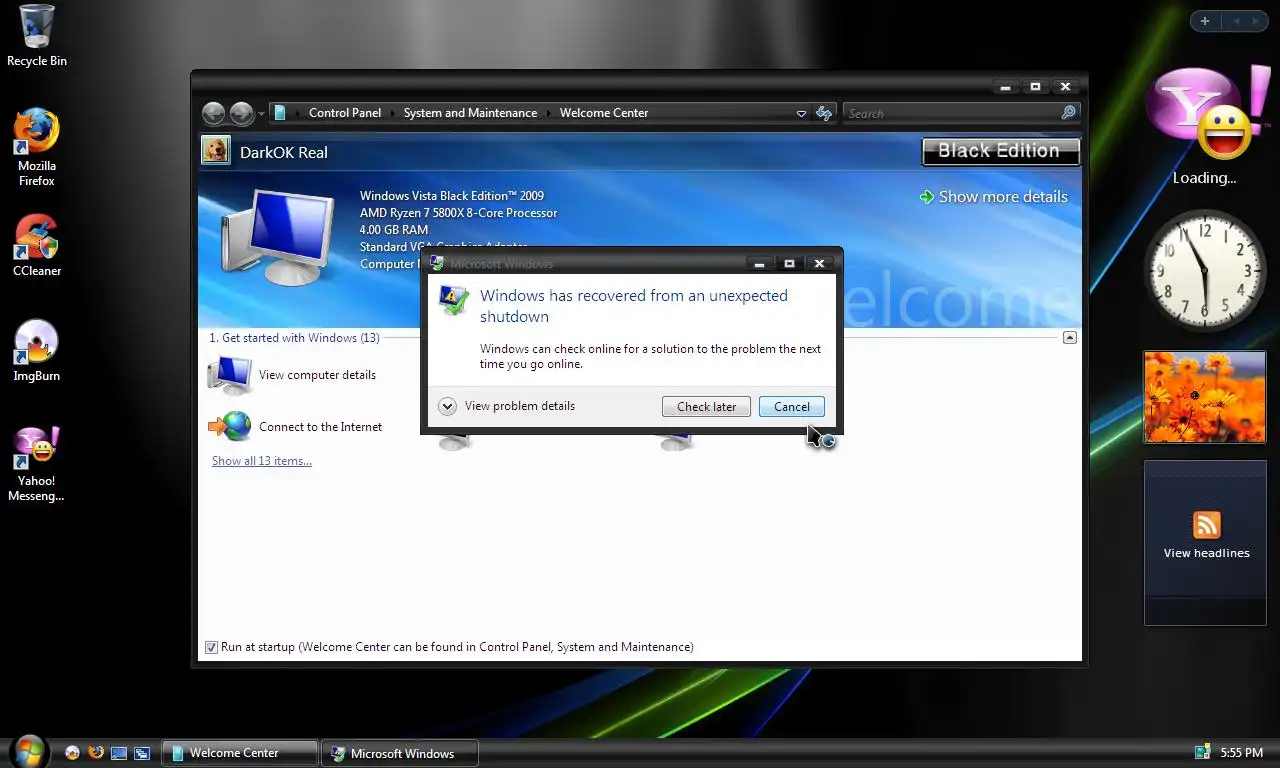
Task: Click the shield icon in the recovery dialog
Action: (454, 300)
